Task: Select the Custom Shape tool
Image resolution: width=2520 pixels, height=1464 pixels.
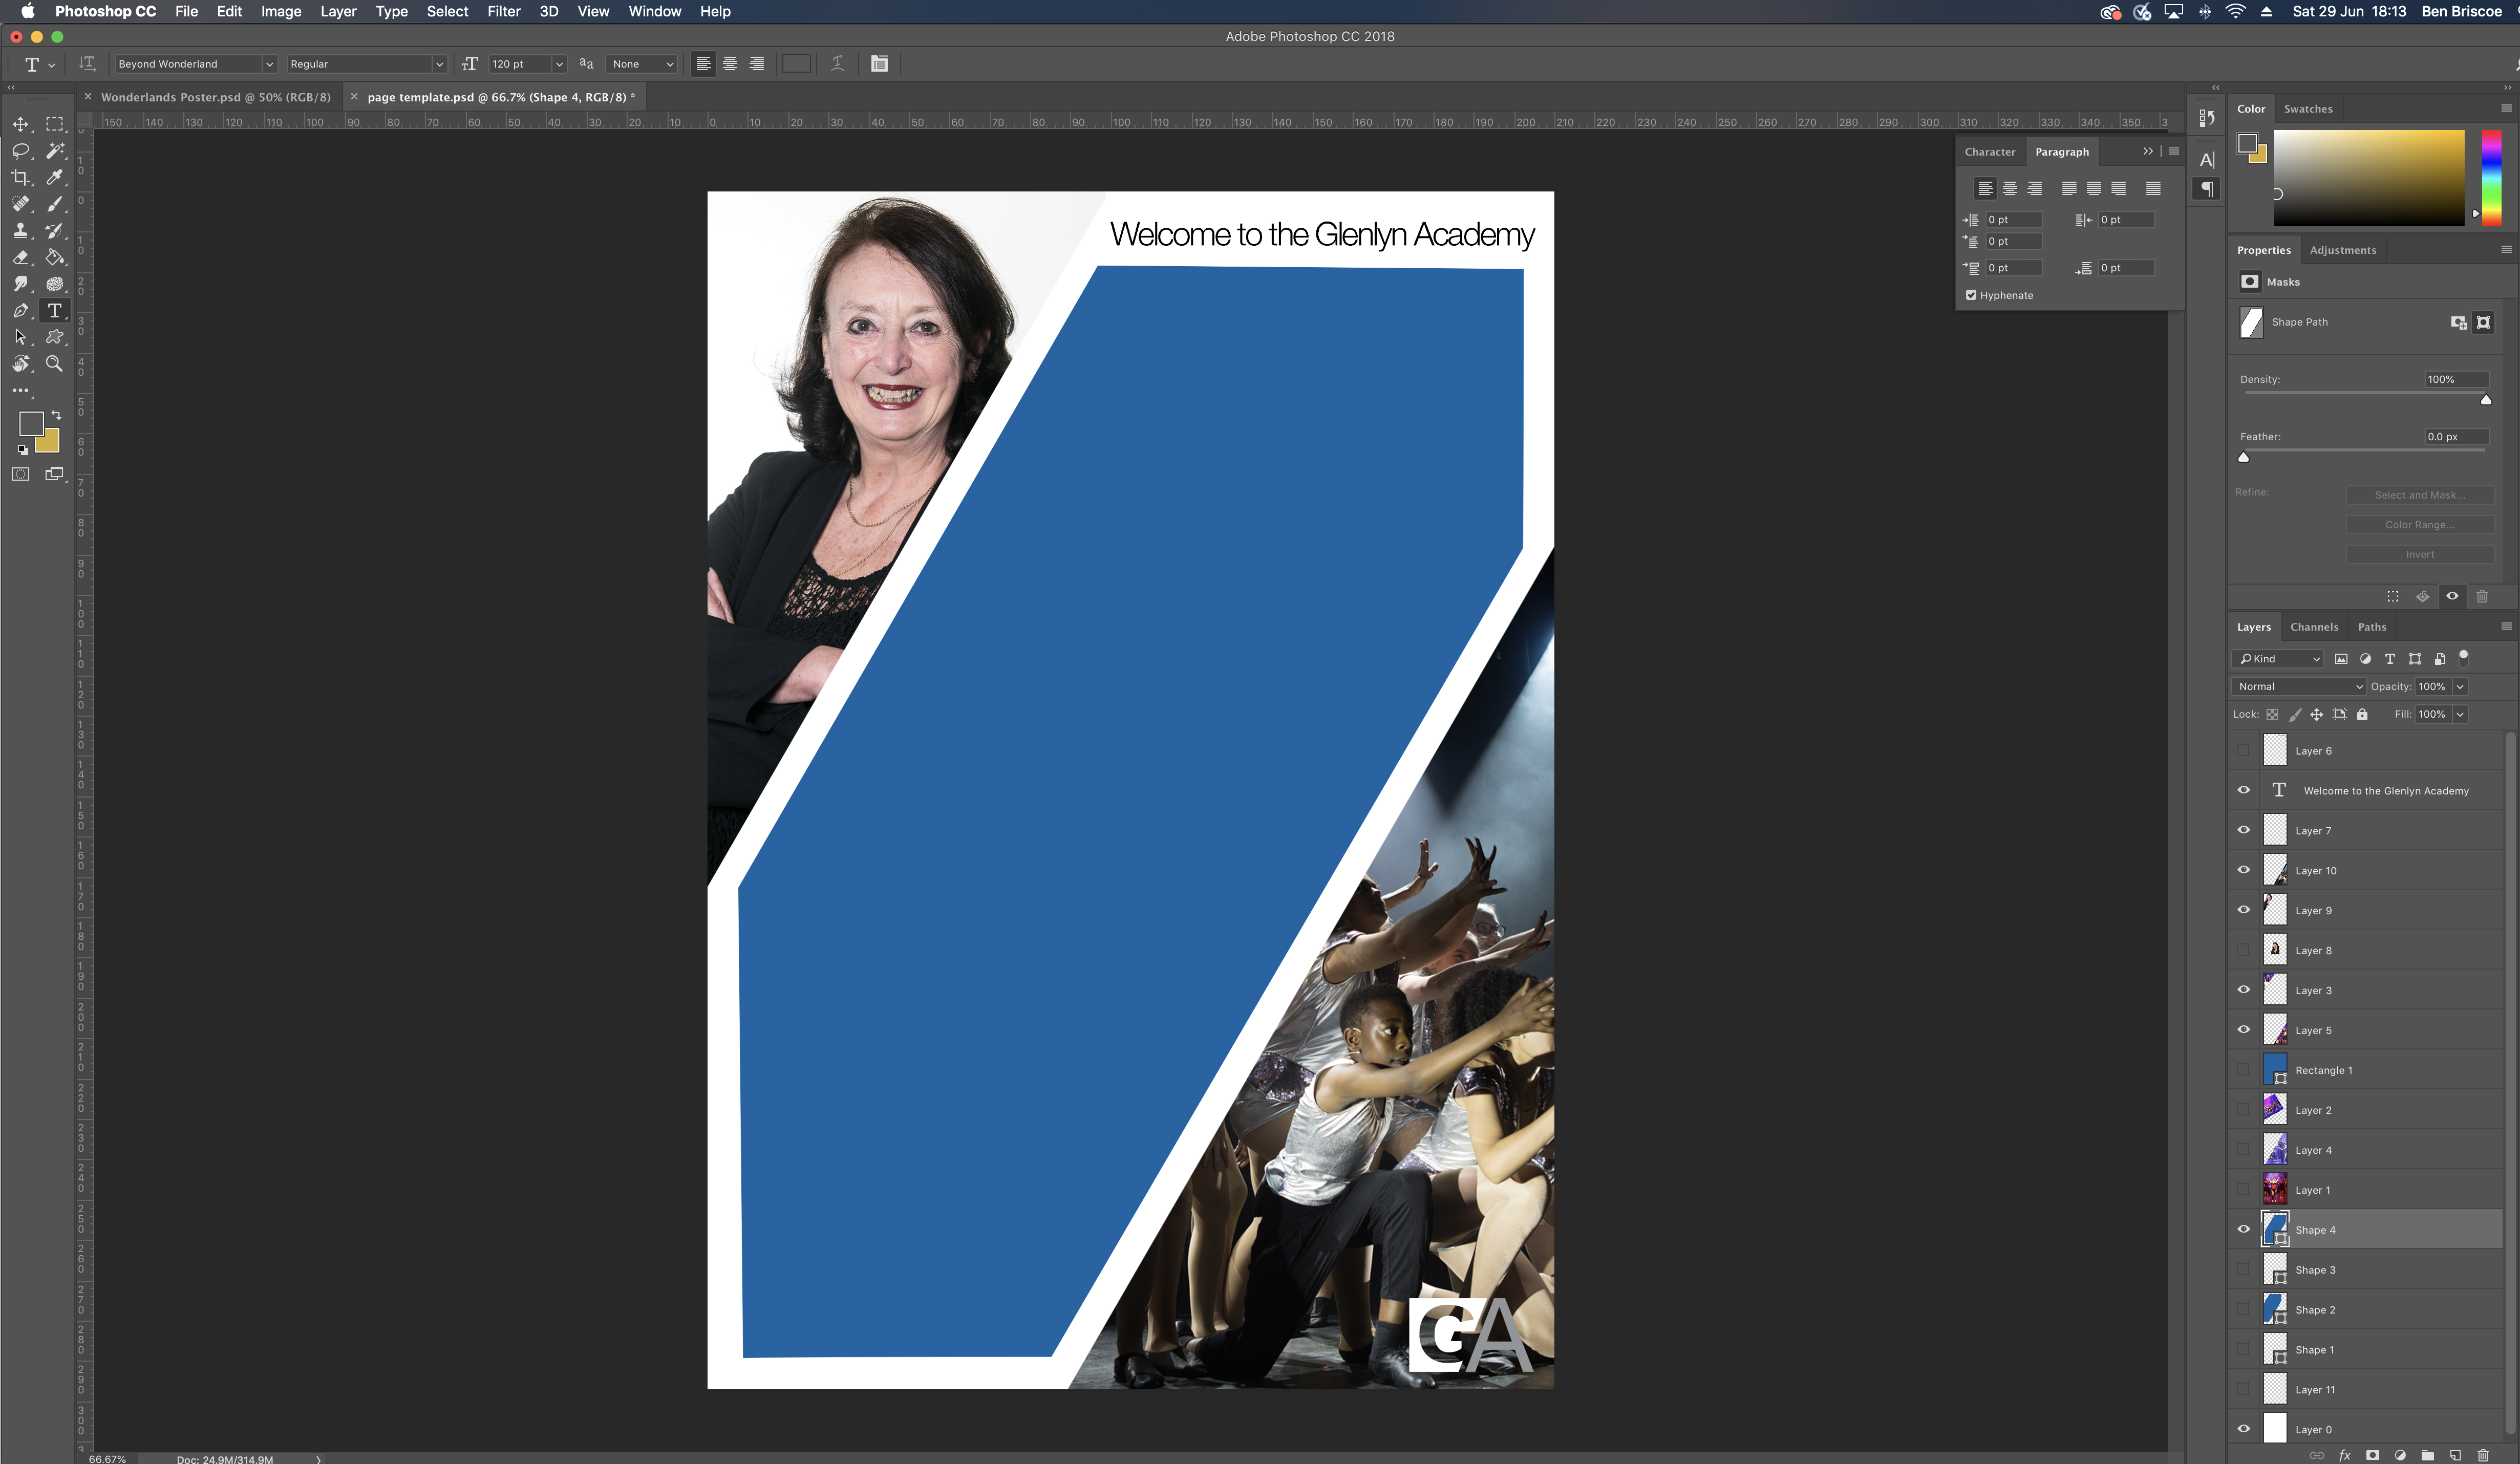Action: (x=55, y=337)
